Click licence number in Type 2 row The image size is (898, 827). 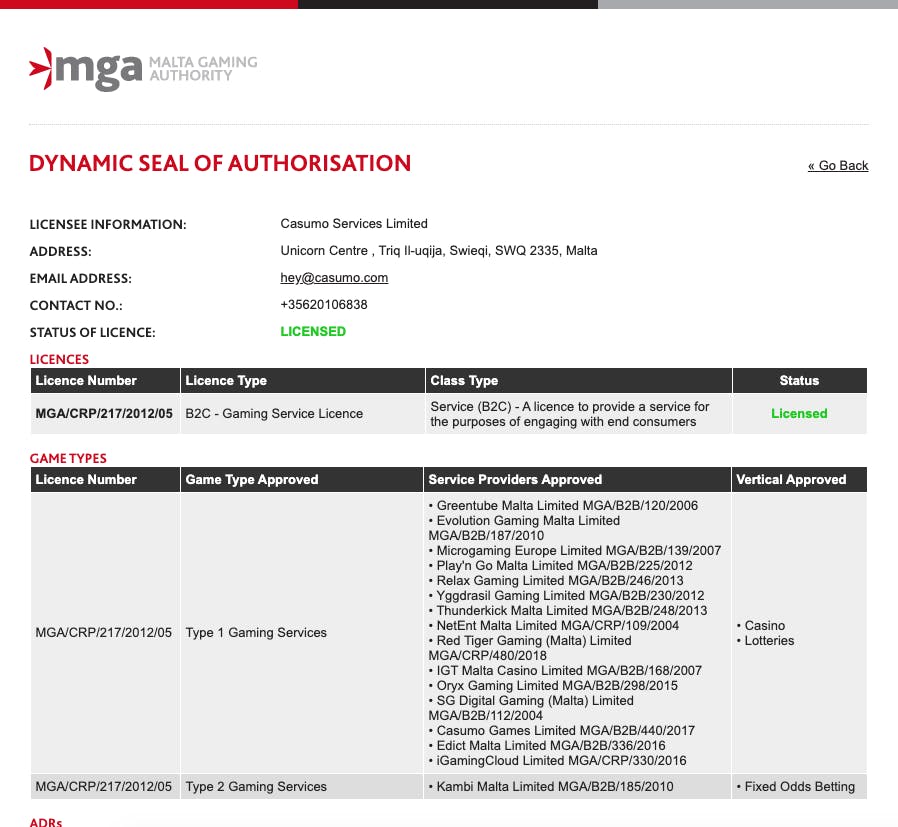pyautogui.click(x=104, y=787)
